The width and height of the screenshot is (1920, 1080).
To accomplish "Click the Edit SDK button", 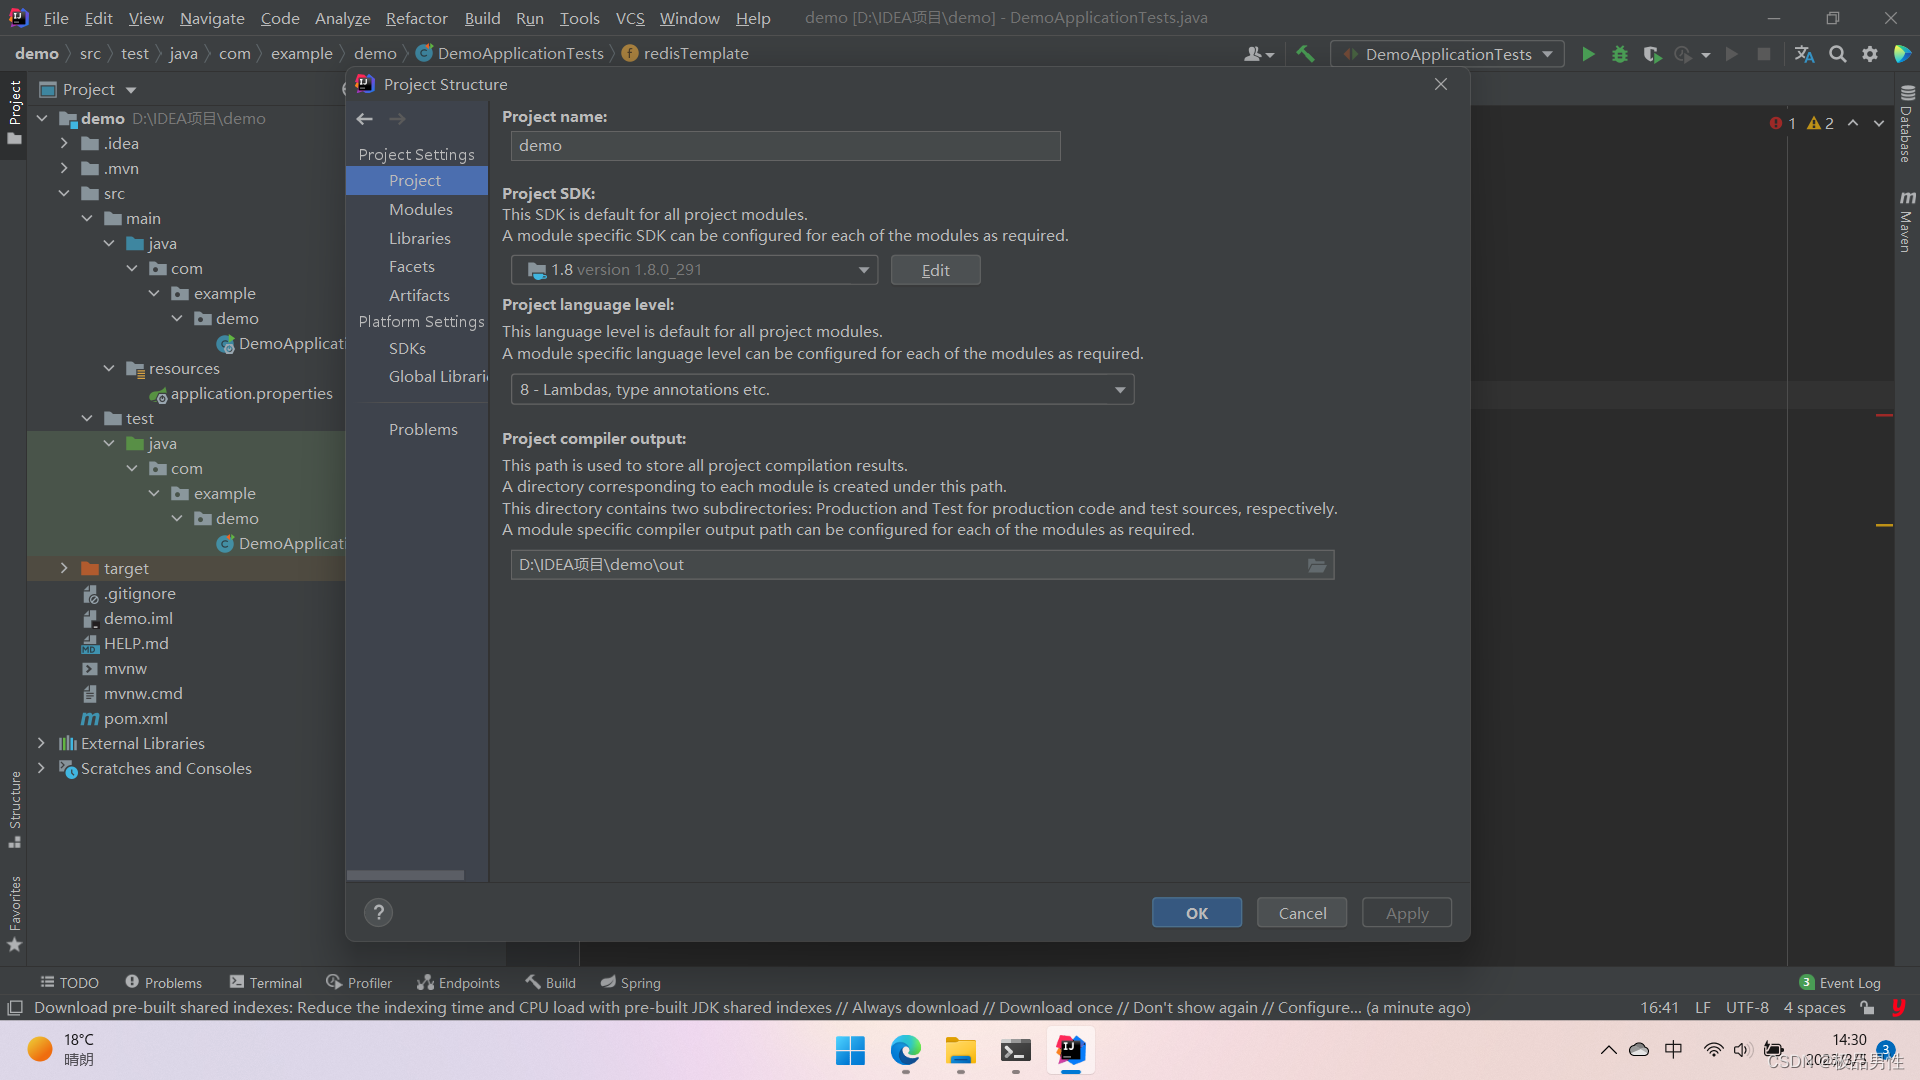I will (x=934, y=269).
